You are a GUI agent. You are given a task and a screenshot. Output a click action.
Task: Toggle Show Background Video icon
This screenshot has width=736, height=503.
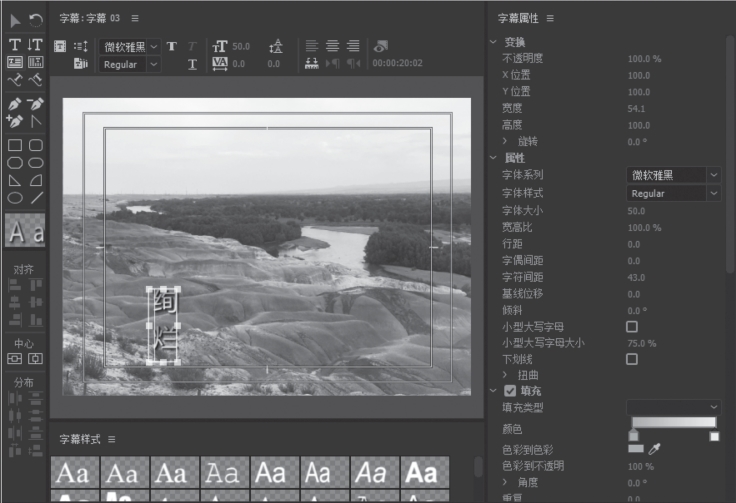click(x=381, y=46)
